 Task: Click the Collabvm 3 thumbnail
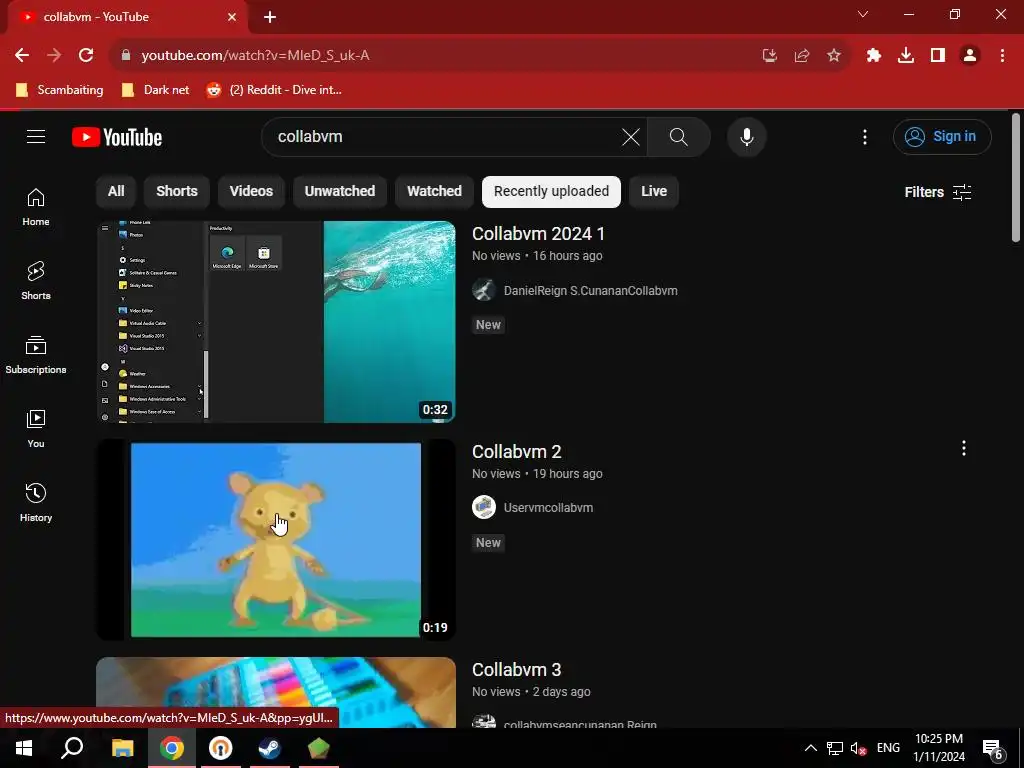[276, 692]
